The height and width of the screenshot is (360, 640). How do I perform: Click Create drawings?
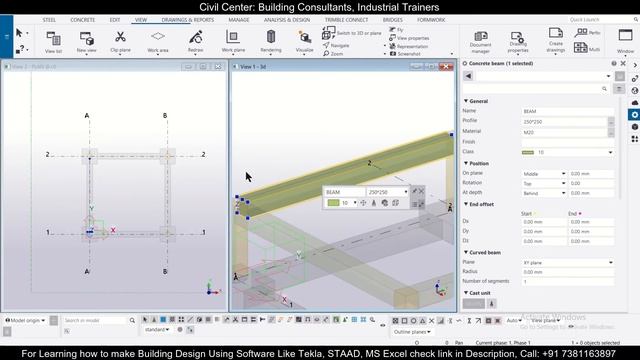pos(556,42)
